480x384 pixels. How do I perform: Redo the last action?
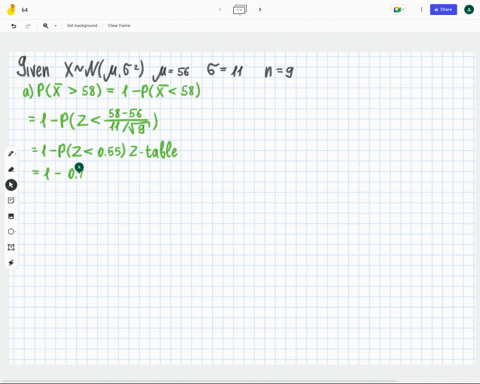click(28, 26)
